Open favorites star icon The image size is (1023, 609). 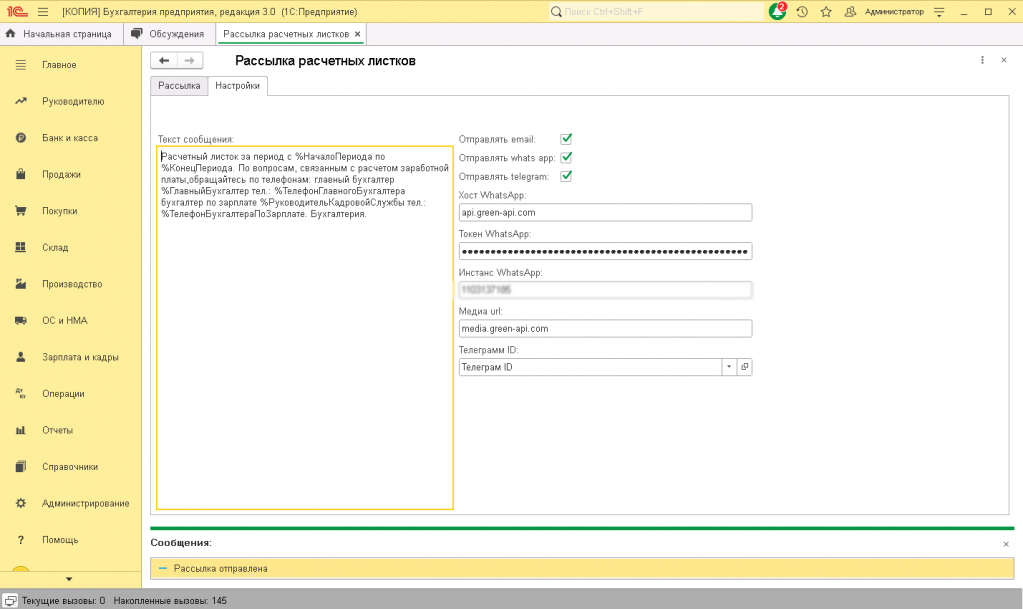826,12
